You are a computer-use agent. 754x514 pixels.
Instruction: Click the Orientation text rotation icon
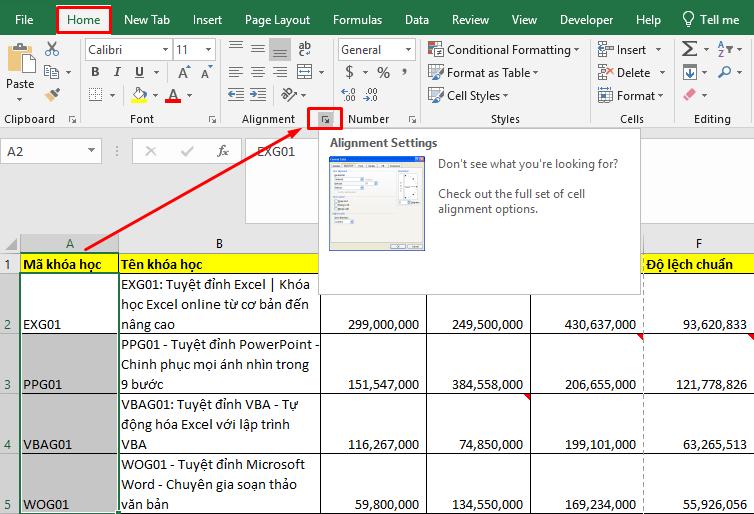[x=289, y=95]
